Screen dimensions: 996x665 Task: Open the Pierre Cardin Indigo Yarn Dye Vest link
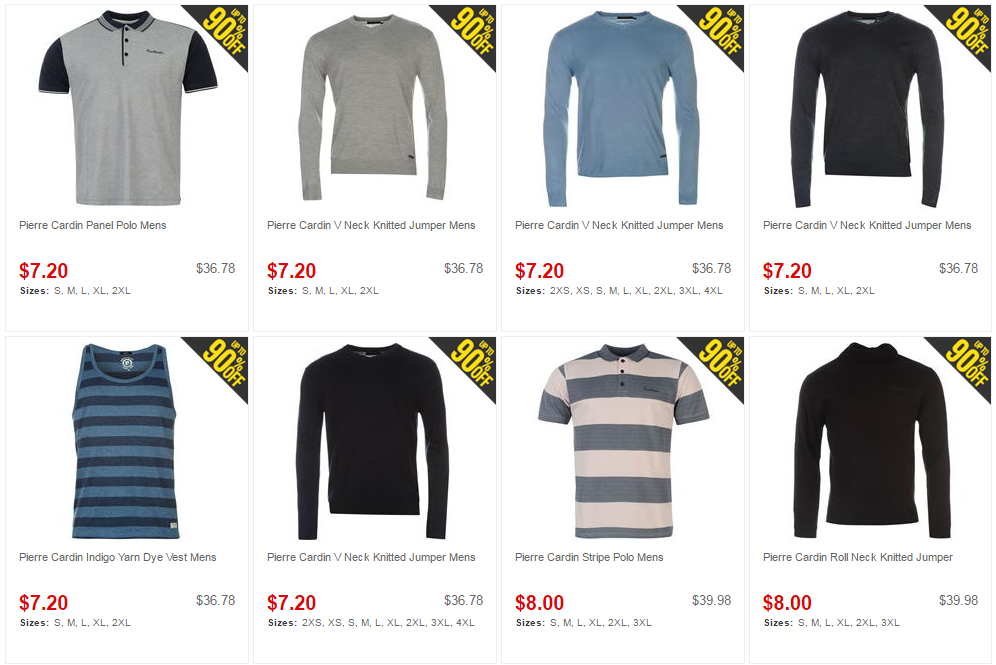point(118,557)
